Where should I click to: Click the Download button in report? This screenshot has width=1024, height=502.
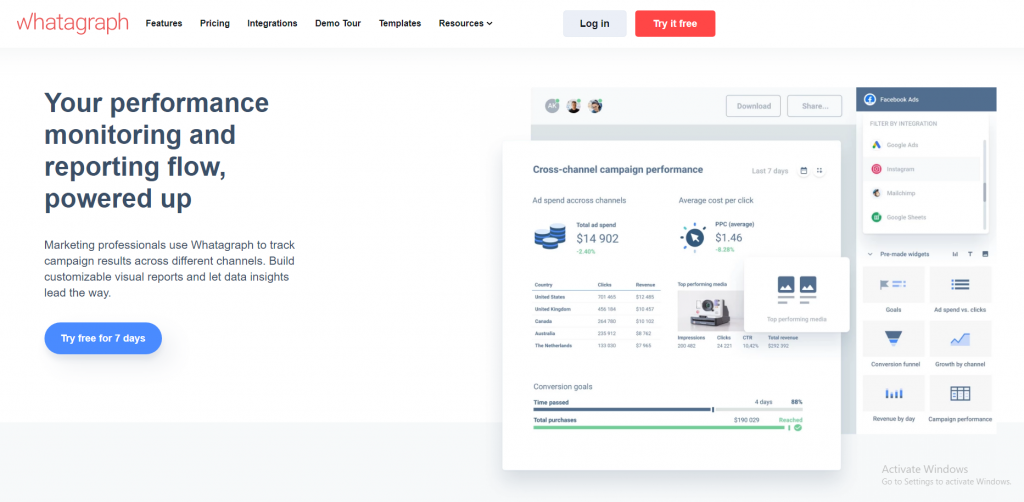coord(754,106)
